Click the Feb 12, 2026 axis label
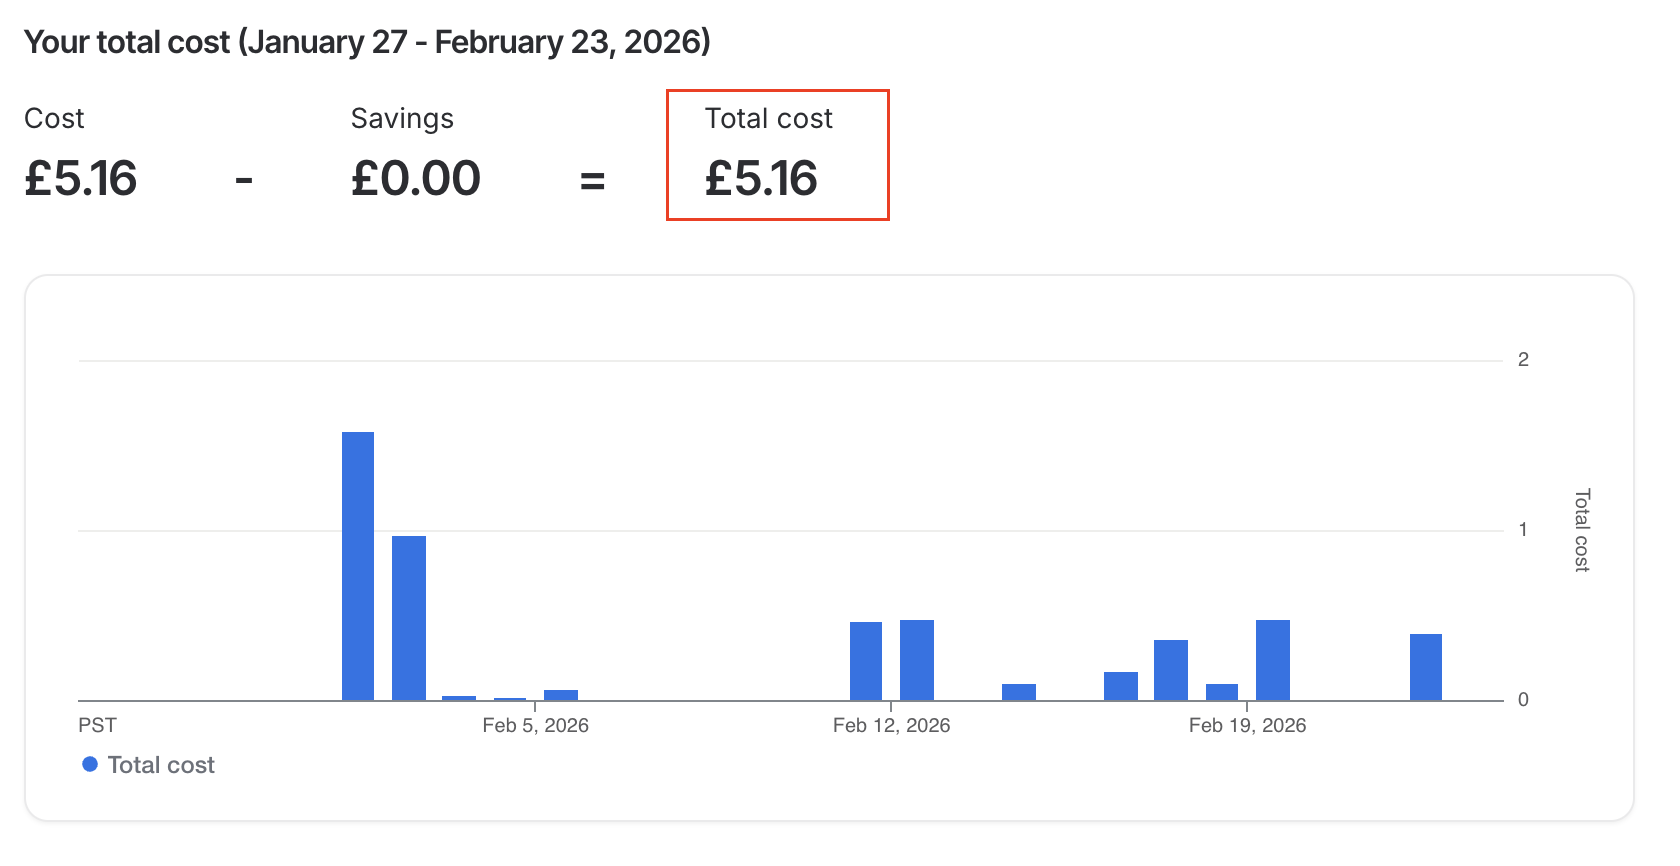This screenshot has height=866, width=1680. coord(891,725)
